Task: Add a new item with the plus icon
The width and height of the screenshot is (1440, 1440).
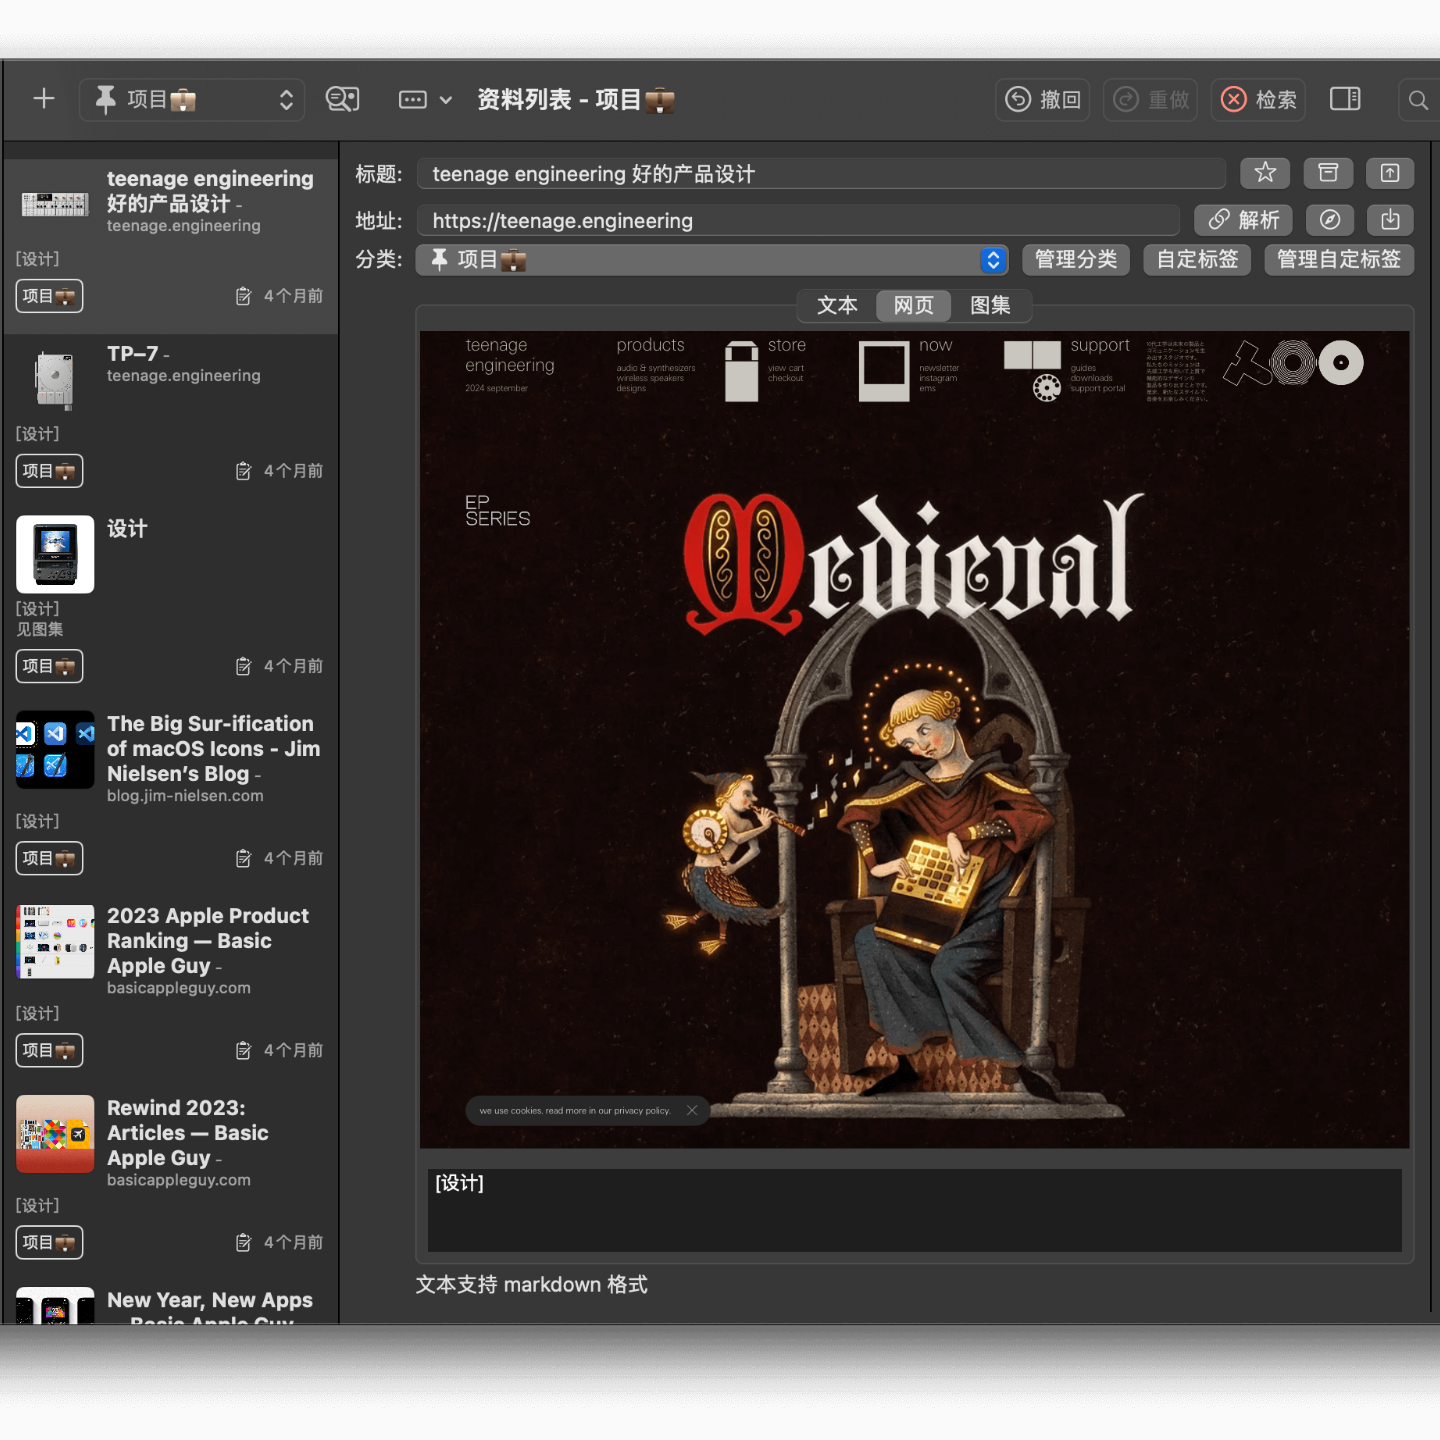Action: (x=44, y=99)
